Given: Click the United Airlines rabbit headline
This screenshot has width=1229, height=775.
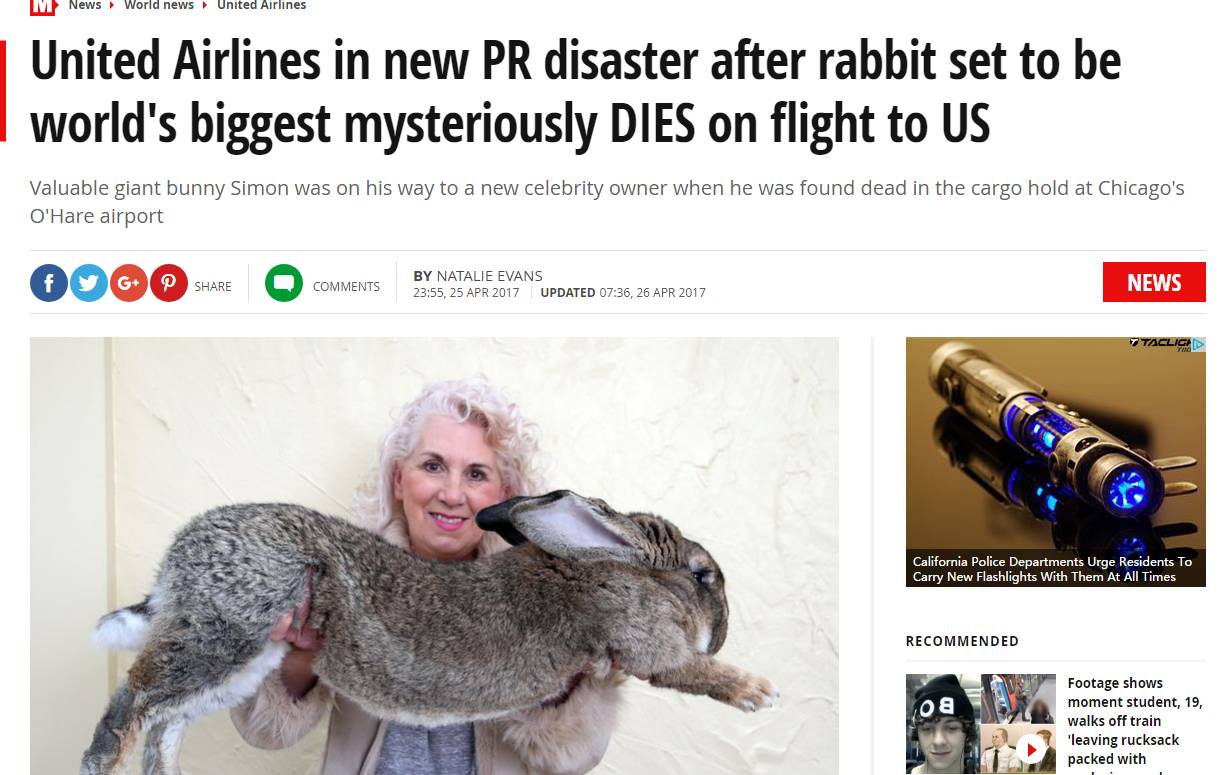Looking at the screenshot, I should tap(575, 93).
